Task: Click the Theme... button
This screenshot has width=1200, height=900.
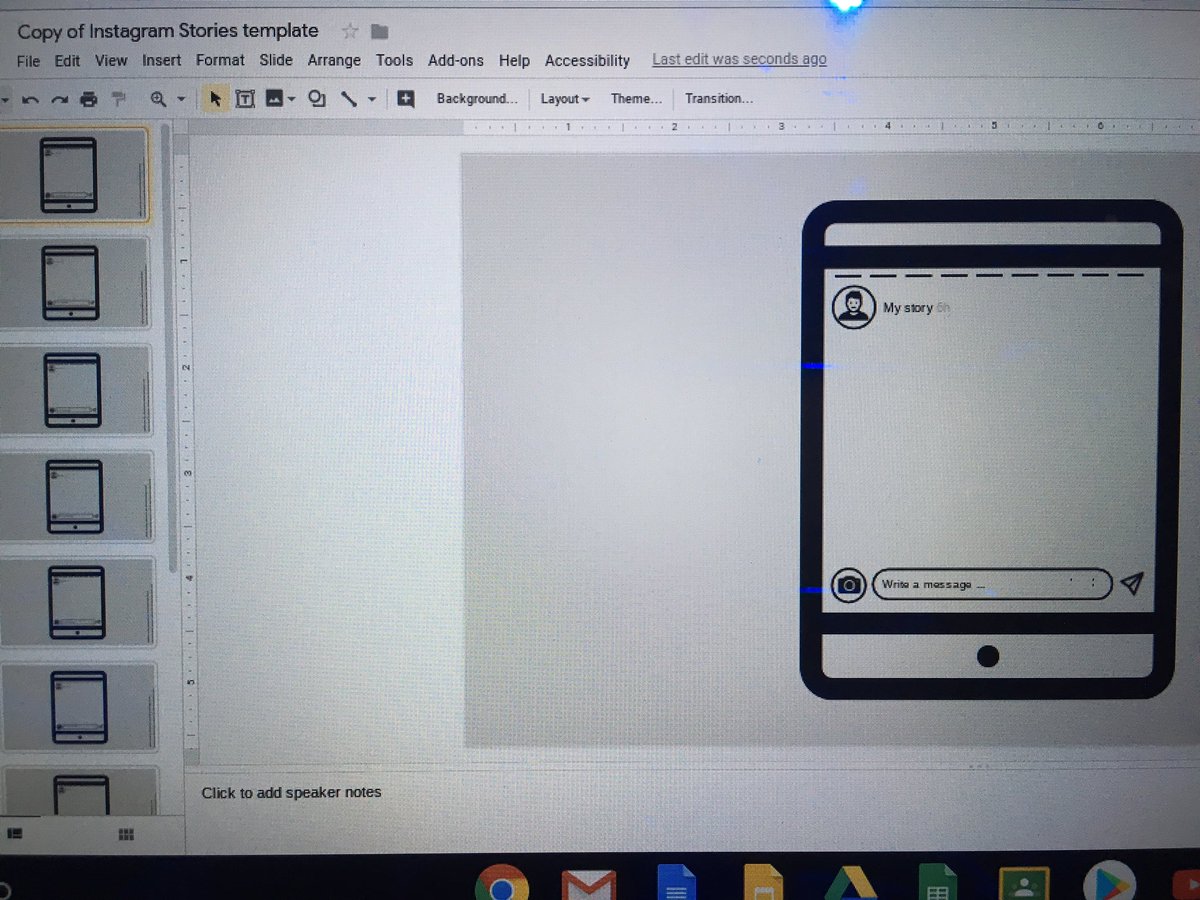Action: coord(637,98)
